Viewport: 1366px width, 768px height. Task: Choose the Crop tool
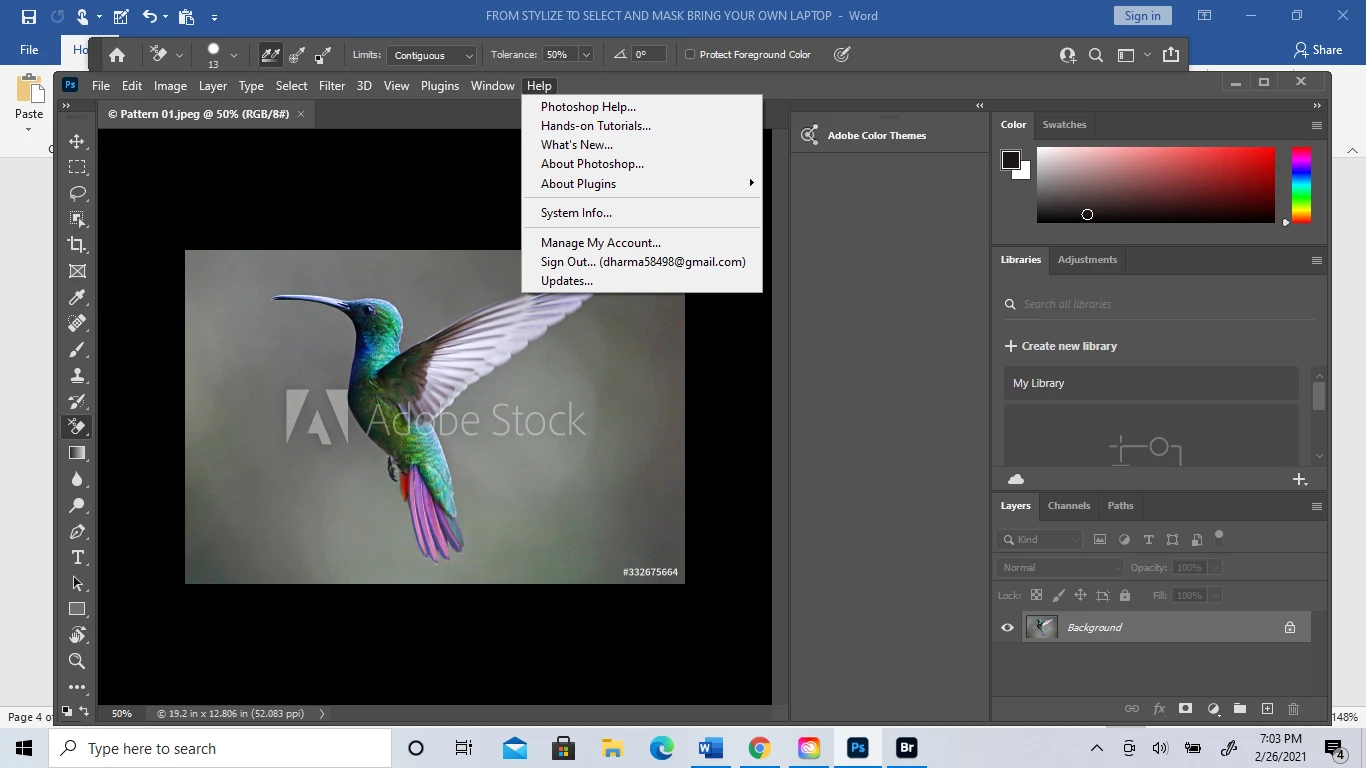pyautogui.click(x=77, y=245)
